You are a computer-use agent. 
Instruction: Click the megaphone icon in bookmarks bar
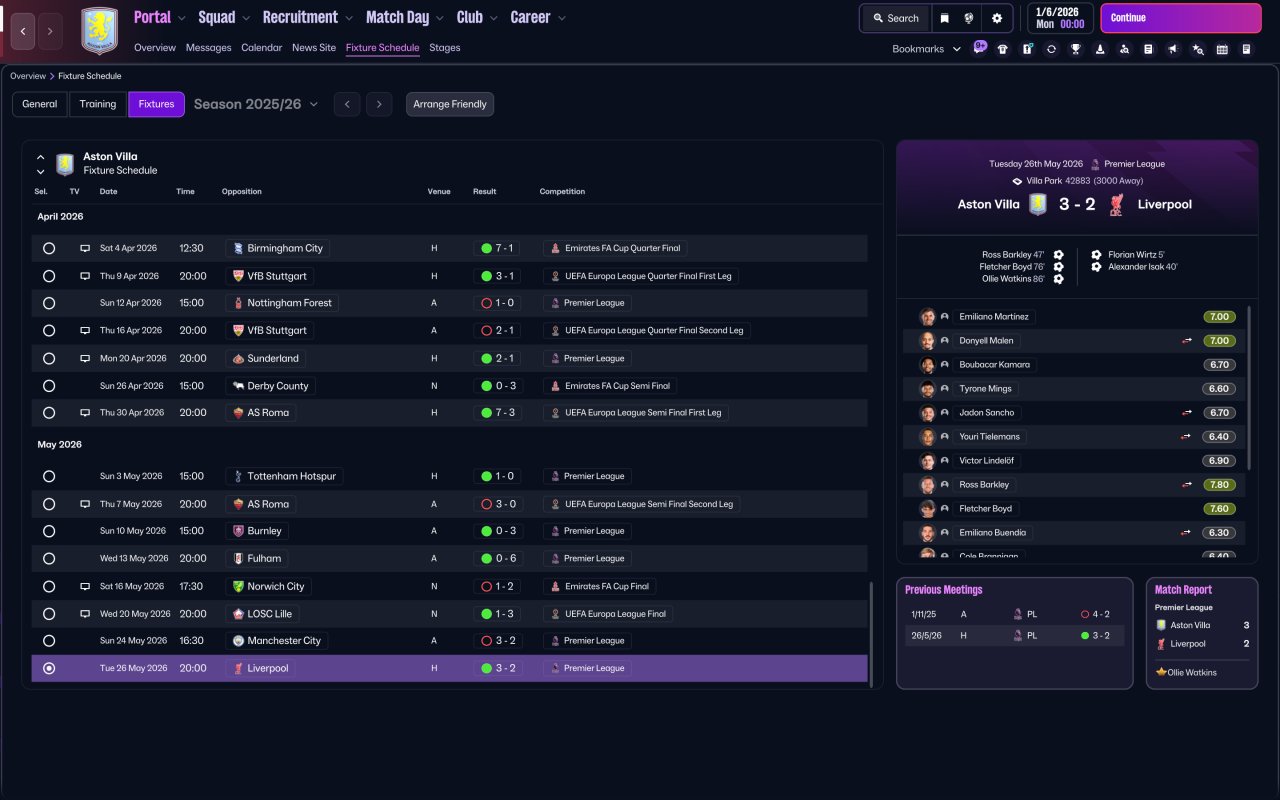(x=1173, y=49)
